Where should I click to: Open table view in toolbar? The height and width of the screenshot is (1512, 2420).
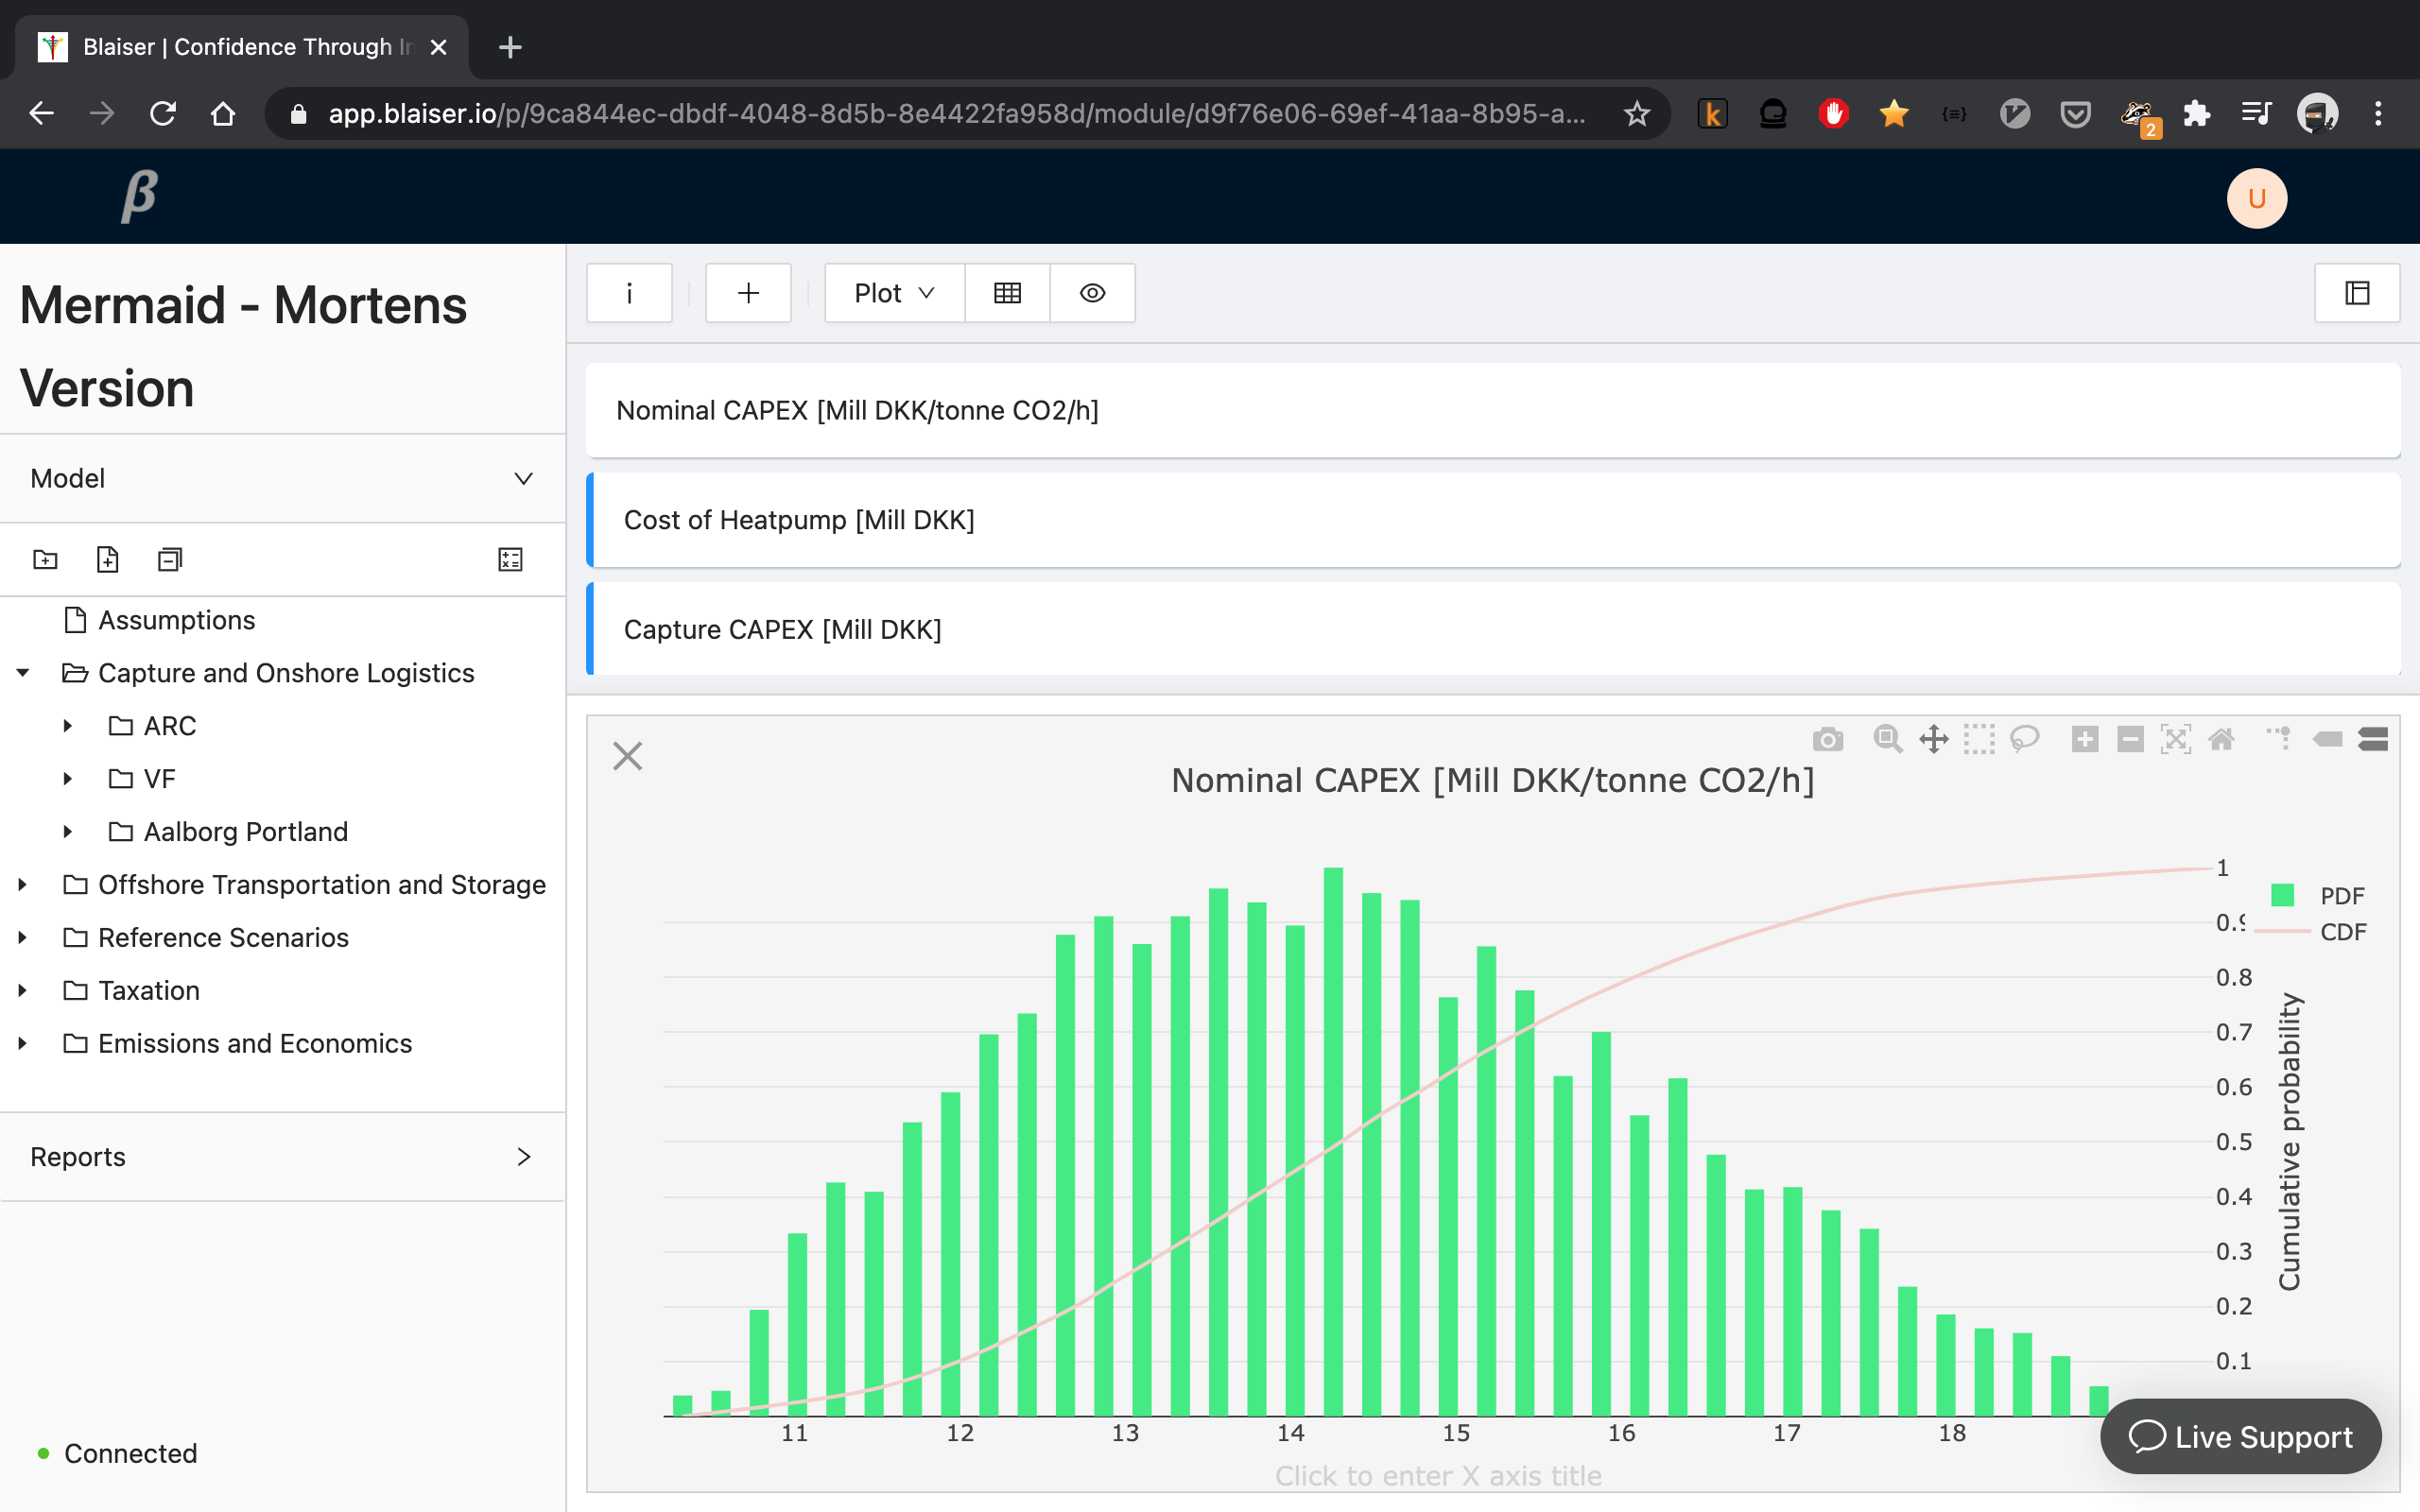tap(1007, 293)
